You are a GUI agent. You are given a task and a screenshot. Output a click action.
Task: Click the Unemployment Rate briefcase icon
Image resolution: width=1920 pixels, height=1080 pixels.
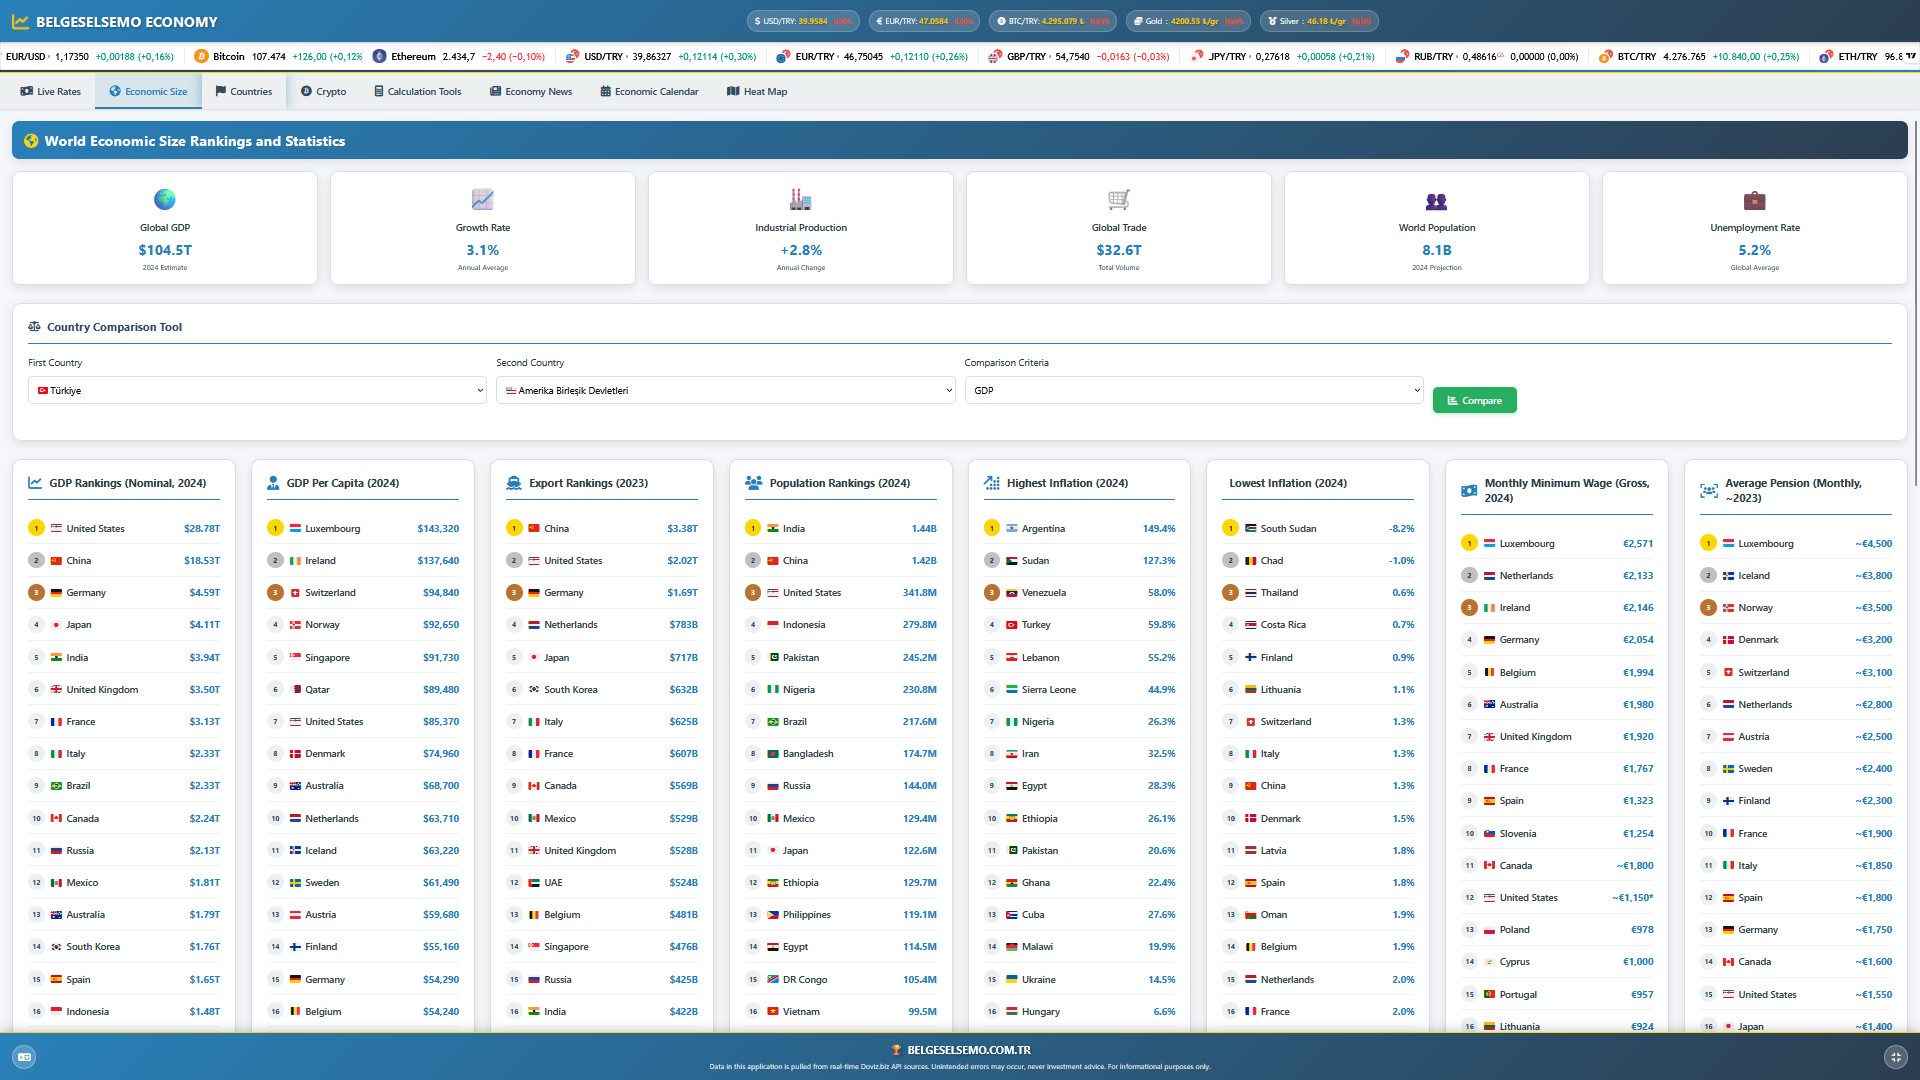(1755, 200)
